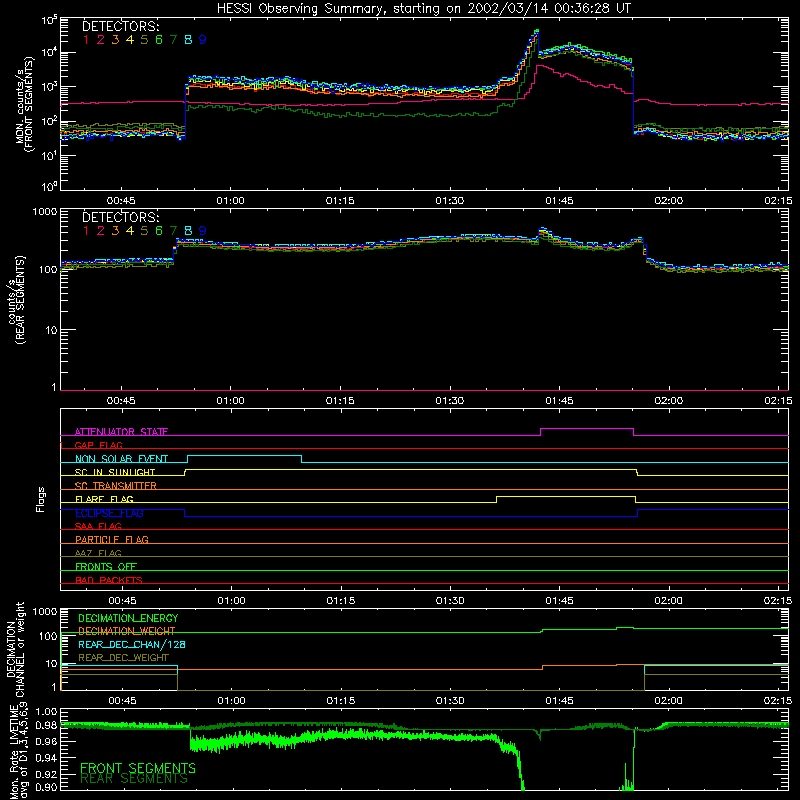Click the HESSI Observing Summary title text
Viewport: 800px width, 800px height.
click(x=423, y=9)
